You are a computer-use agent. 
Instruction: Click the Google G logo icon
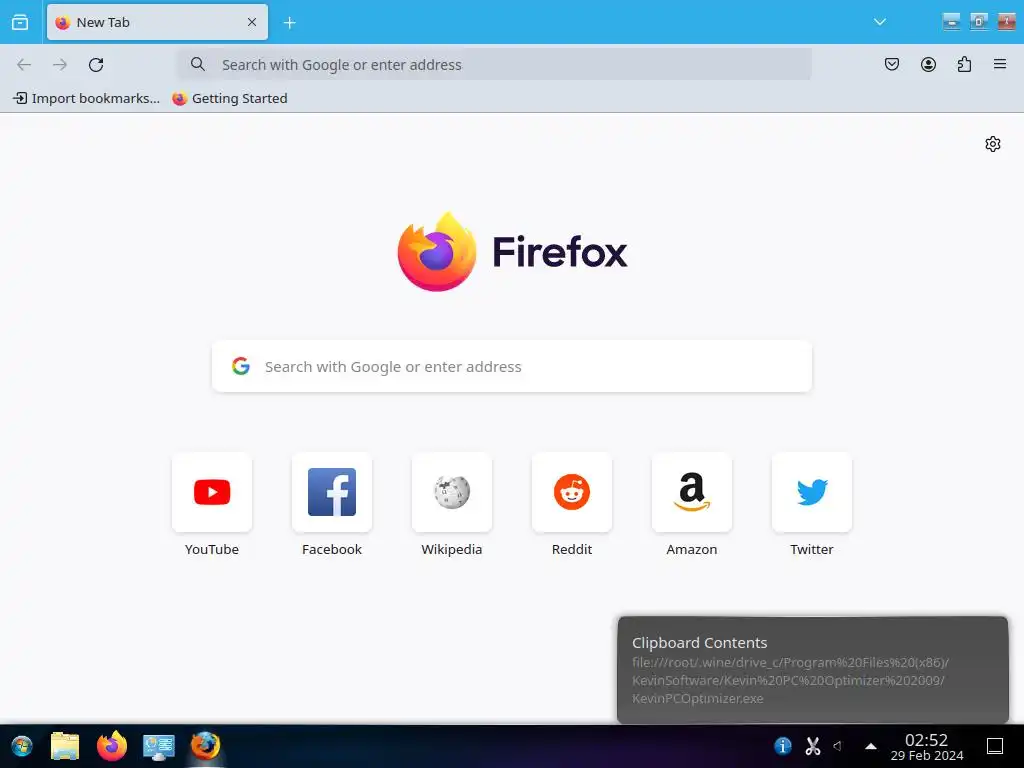pos(241,366)
